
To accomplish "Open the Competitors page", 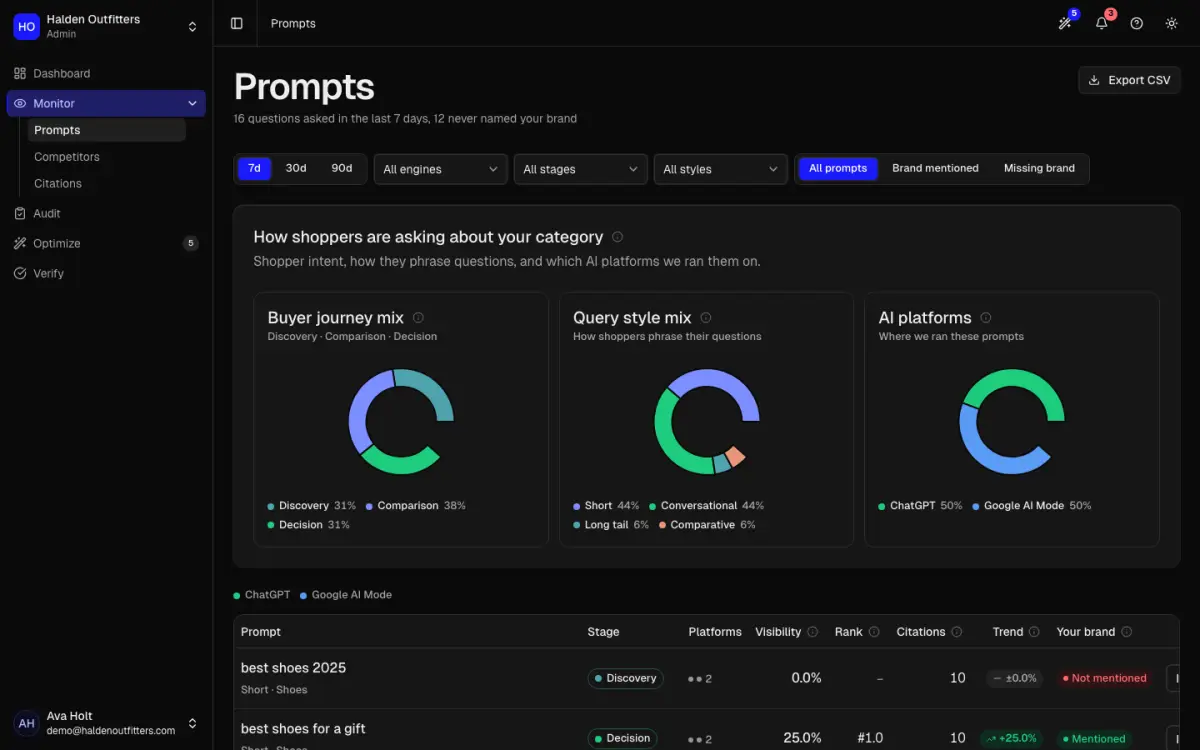I will pos(106,157).
